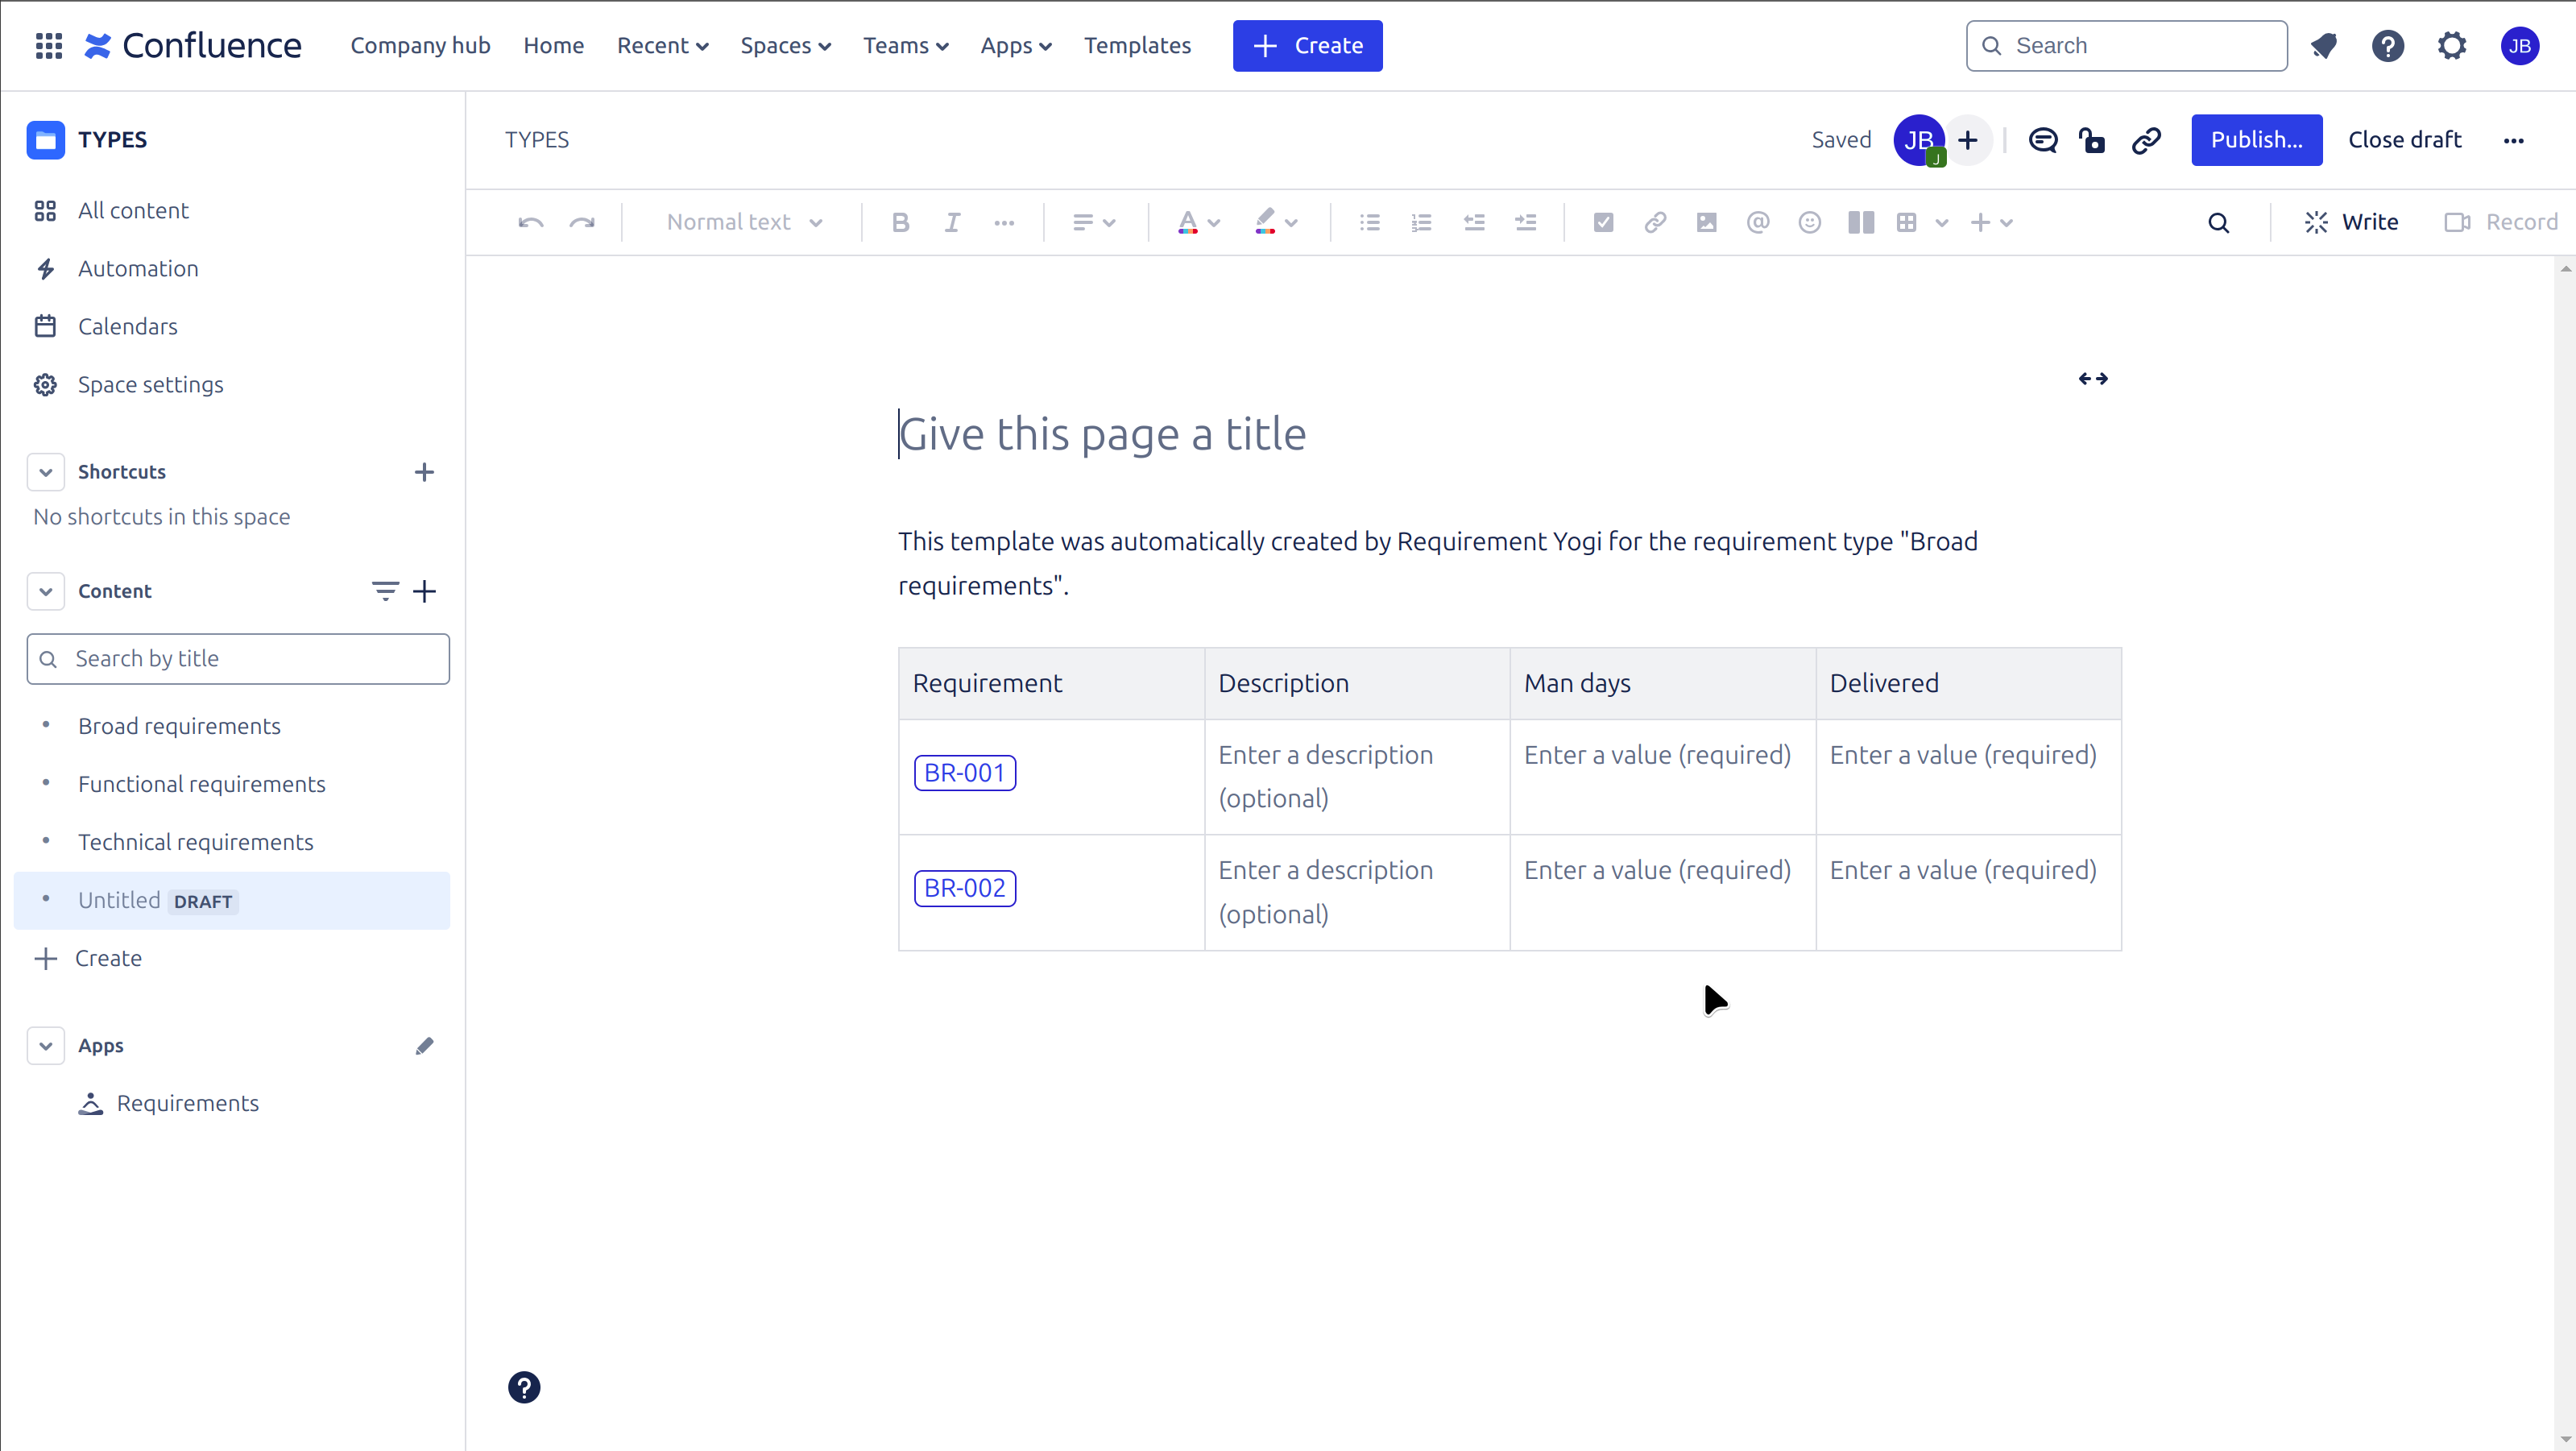Click the insert table icon
Screen dimensions: 2576x1451
click(x=1907, y=222)
